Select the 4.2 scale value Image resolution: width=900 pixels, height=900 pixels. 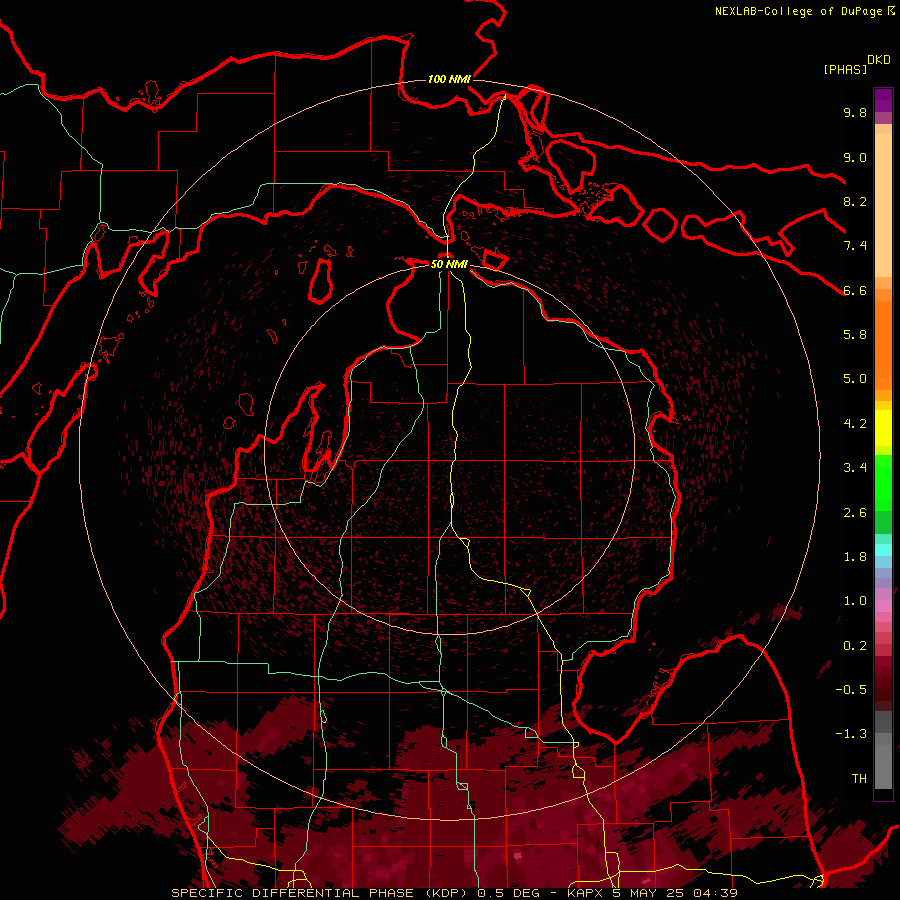(x=855, y=423)
